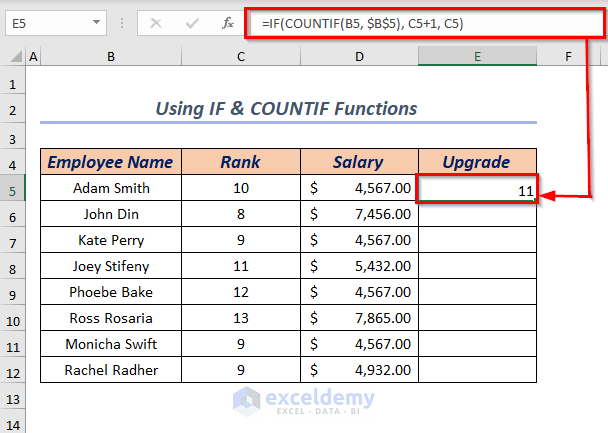Viewport: 608px width, 433px height.
Task: Select cell containing 'Ross Rosaria'
Action: click(x=111, y=318)
